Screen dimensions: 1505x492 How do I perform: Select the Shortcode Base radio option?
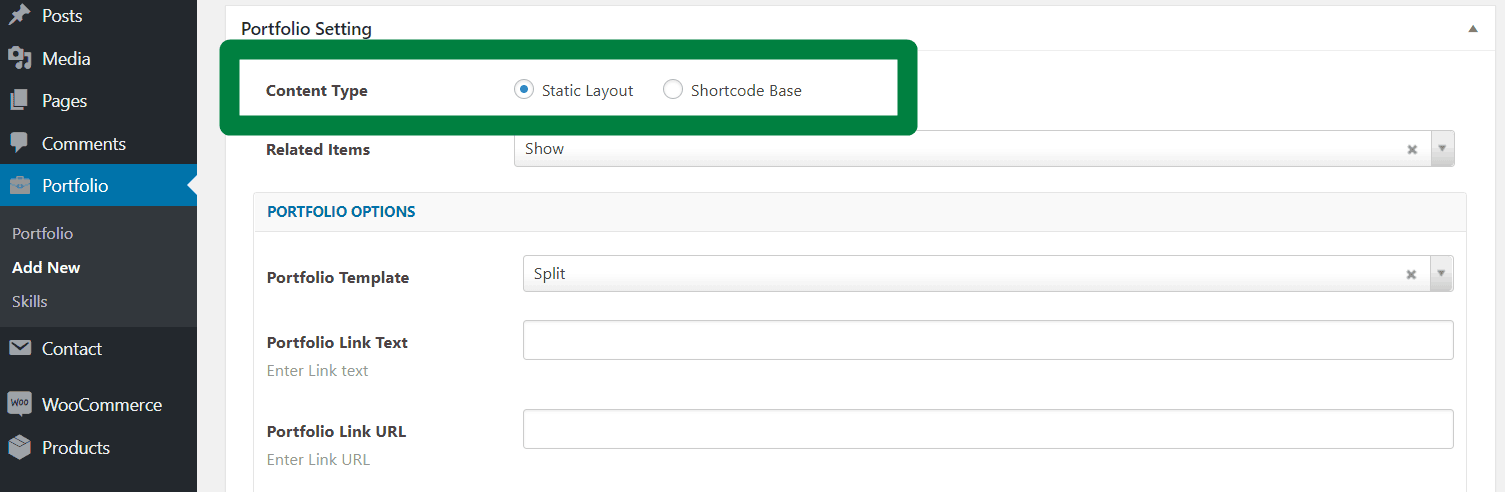tap(673, 90)
